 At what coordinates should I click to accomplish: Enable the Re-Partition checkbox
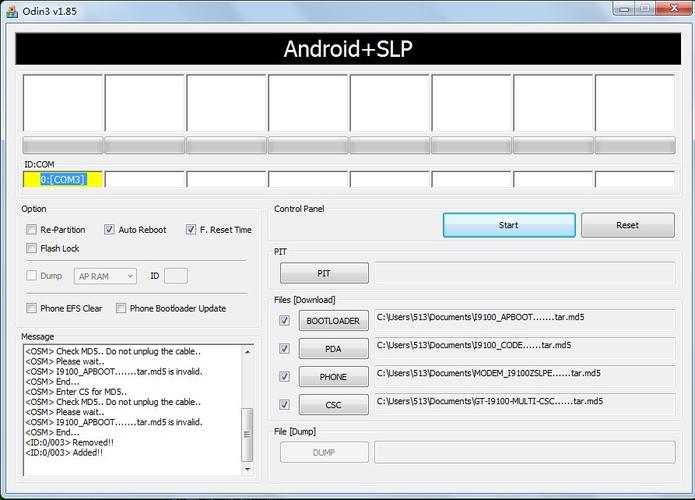coord(31,229)
